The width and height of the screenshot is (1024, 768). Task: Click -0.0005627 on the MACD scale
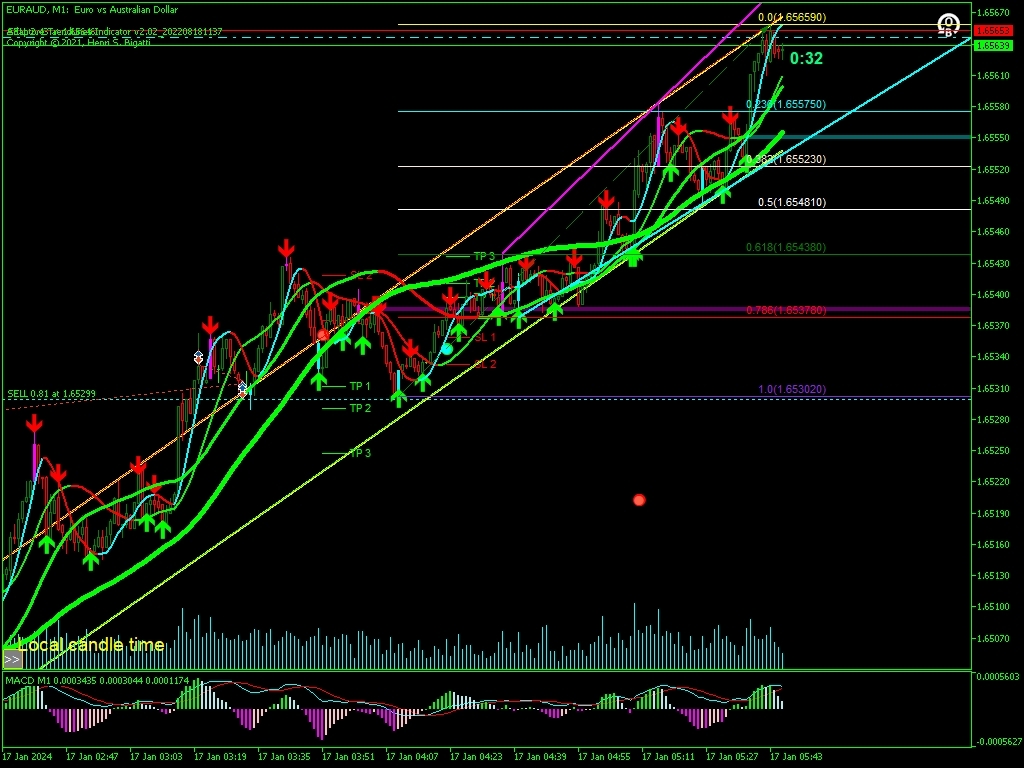(x=997, y=742)
